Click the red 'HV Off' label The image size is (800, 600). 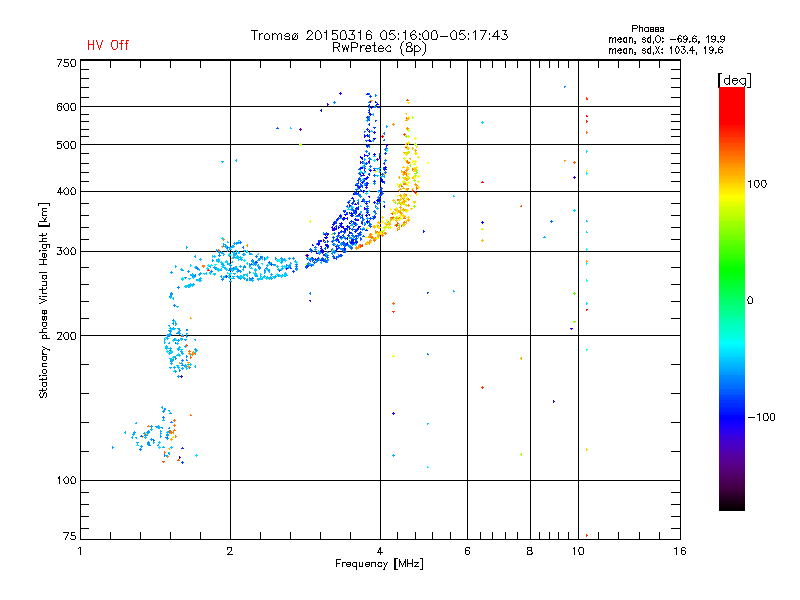pyautogui.click(x=108, y=45)
